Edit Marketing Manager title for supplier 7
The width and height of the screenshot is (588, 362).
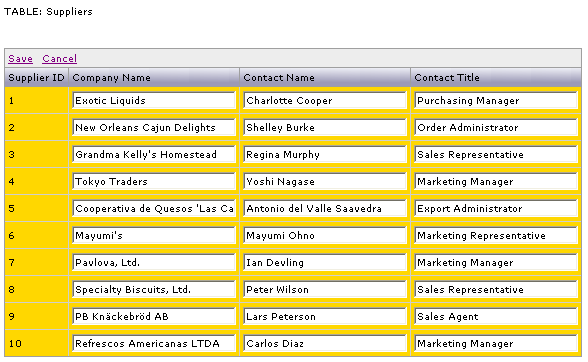pyautogui.click(x=496, y=263)
